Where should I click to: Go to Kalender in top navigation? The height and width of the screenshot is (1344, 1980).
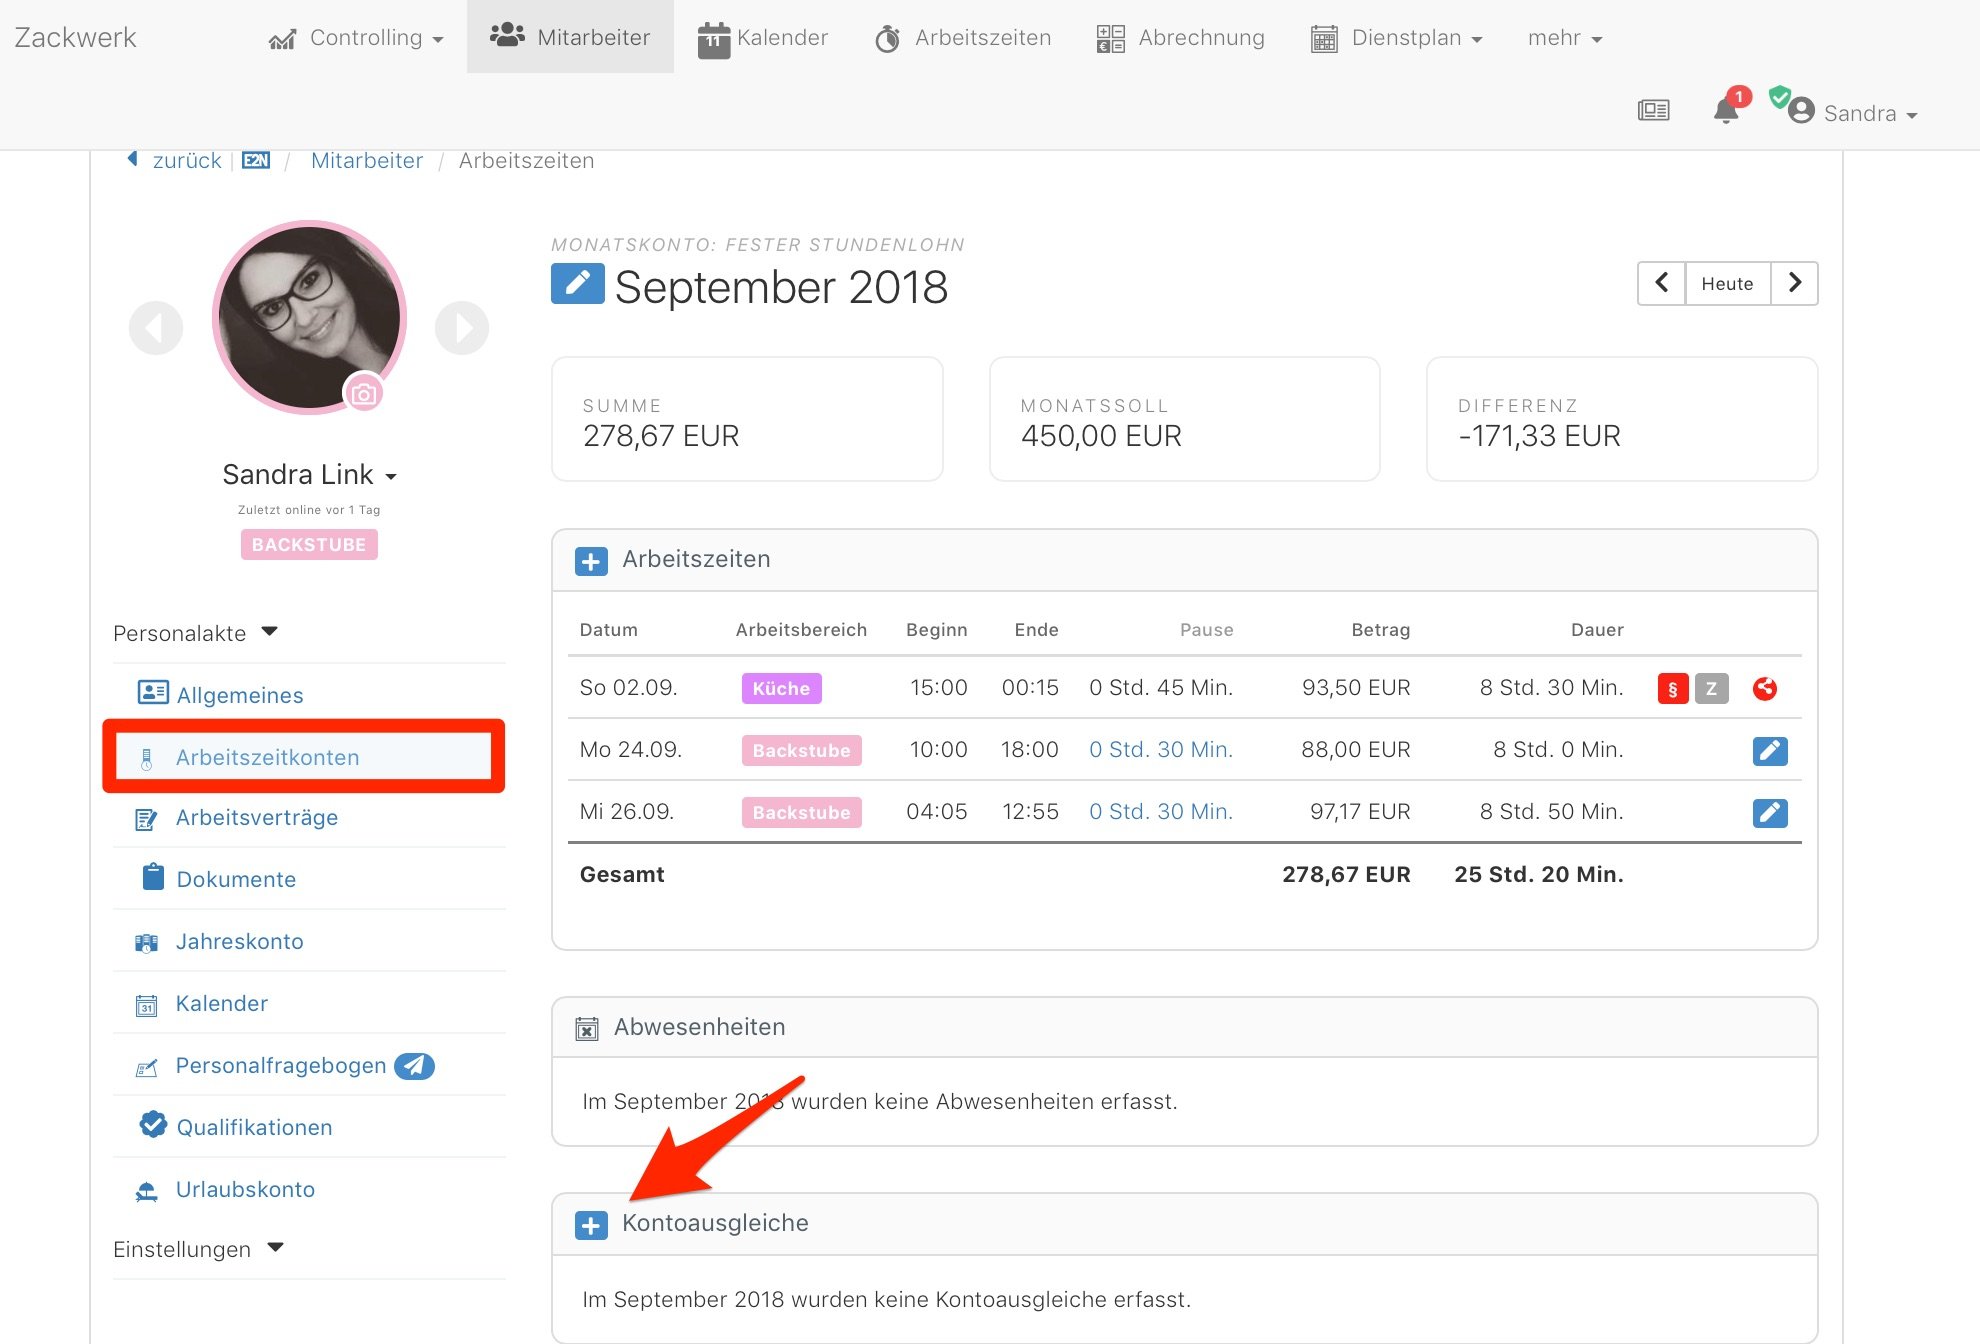(763, 38)
